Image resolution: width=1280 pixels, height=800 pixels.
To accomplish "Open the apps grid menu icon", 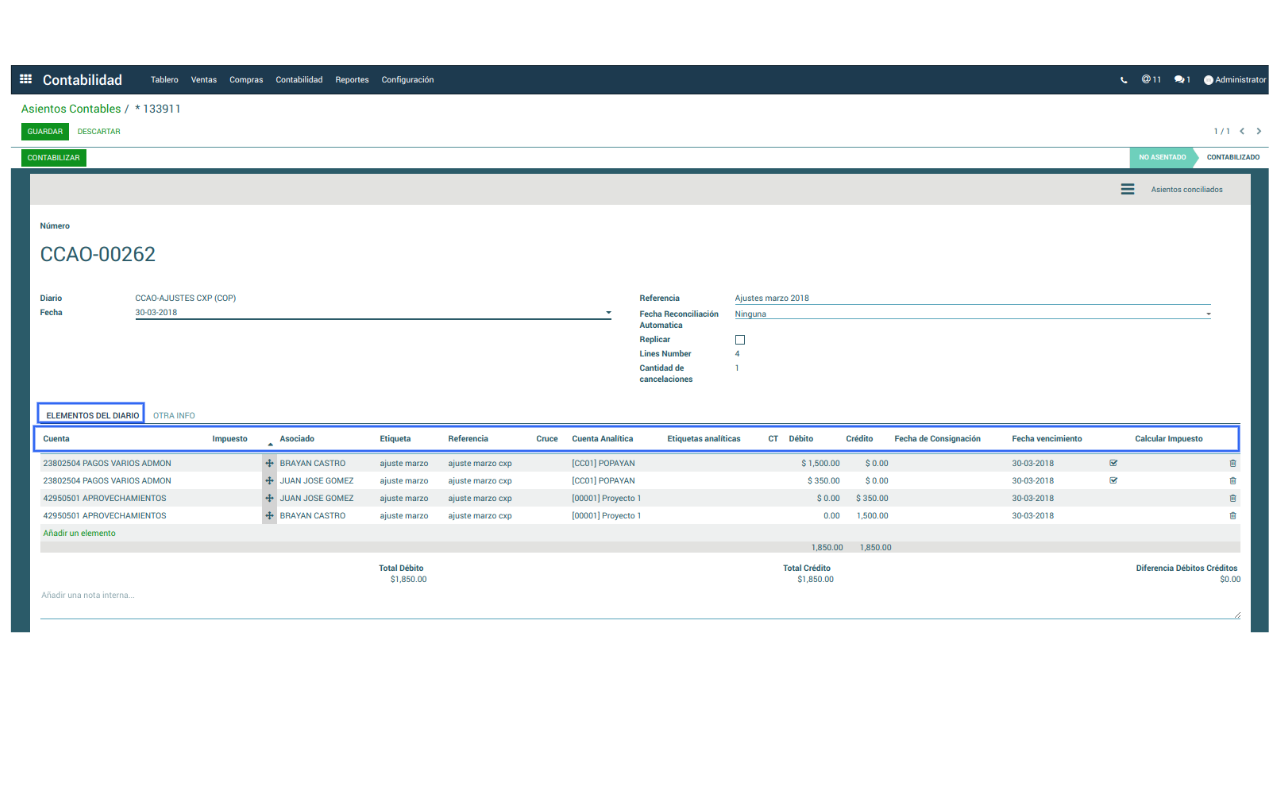I will [26, 80].
